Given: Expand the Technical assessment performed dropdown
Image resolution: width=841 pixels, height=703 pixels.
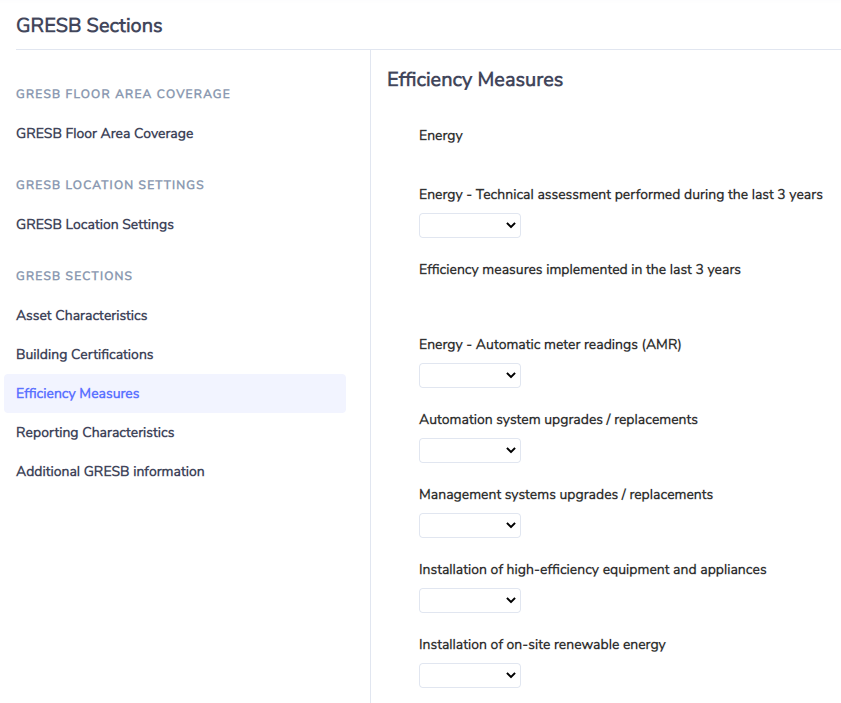Looking at the screenshot, I should click(x=470, y=225).
